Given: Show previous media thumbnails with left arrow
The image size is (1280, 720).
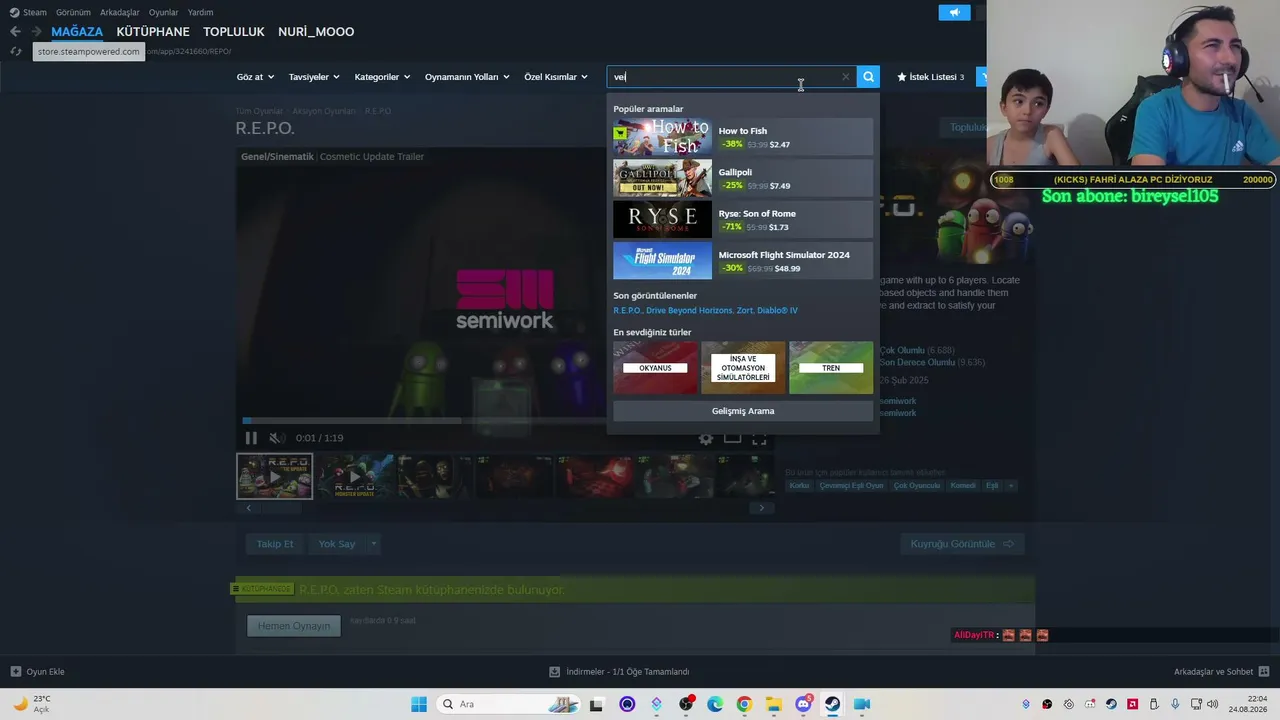Looking at the screenshot, I should click(249, 508).
